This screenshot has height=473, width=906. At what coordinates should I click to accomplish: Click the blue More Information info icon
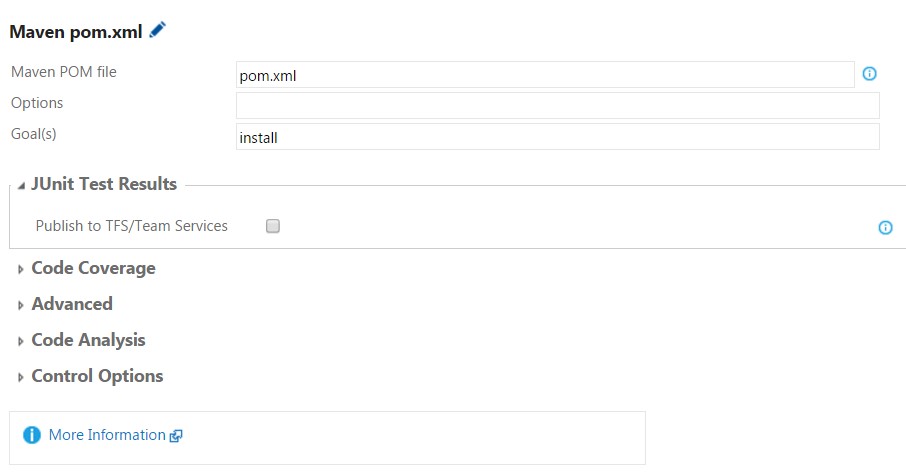pyautogui.click(x=32, y=435)
